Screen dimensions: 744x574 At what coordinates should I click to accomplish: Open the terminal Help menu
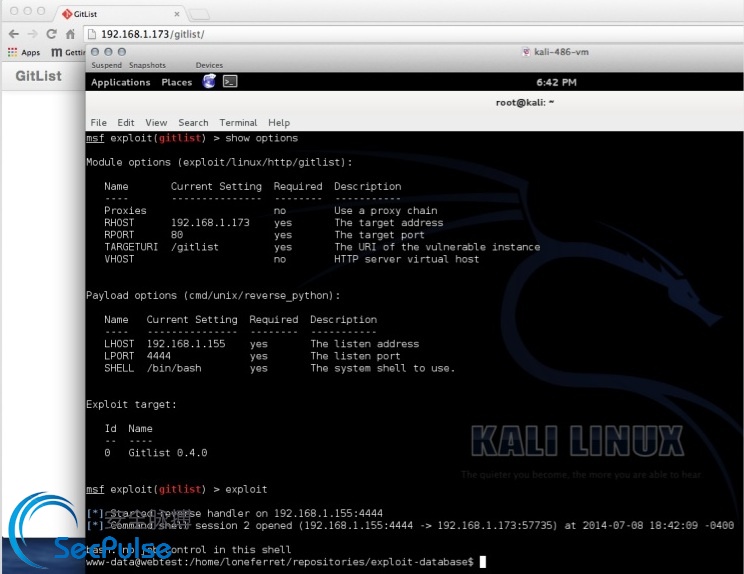[x=279, y=122]
